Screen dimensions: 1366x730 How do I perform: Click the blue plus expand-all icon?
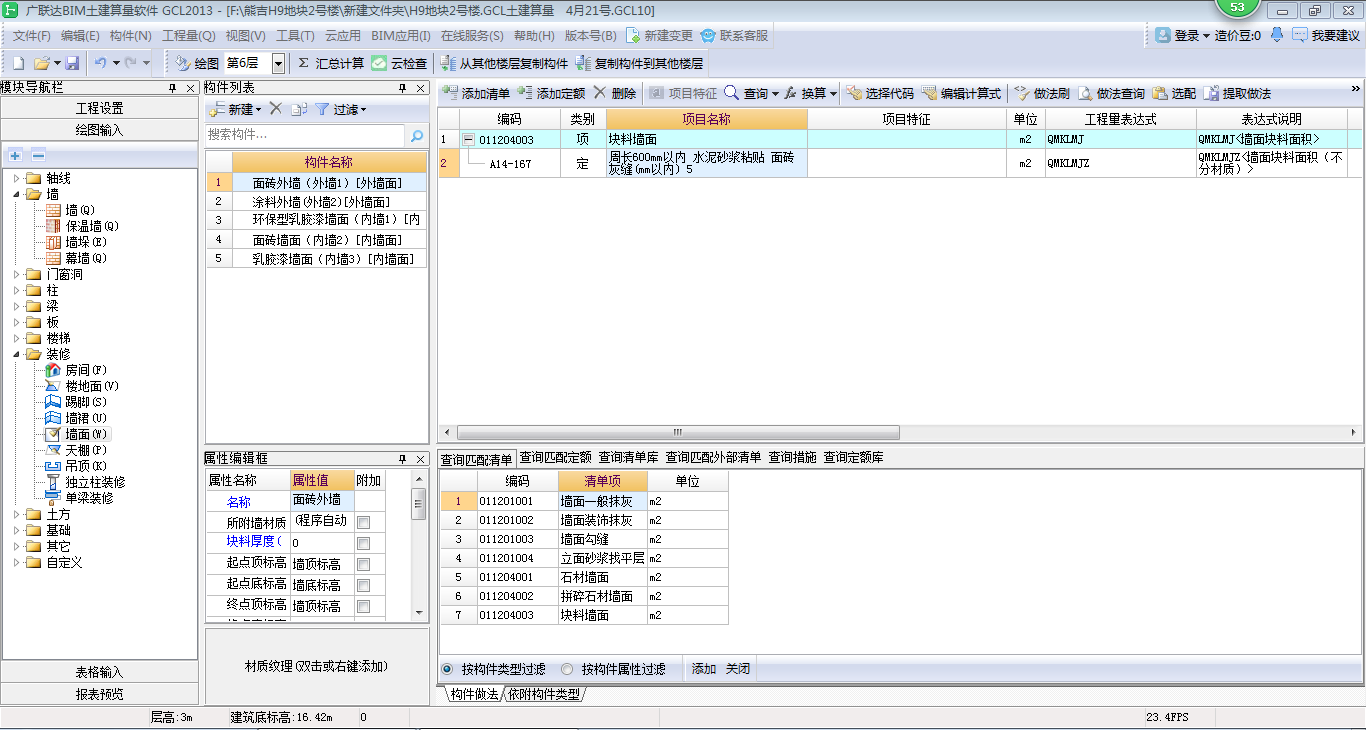pos(15,155)
